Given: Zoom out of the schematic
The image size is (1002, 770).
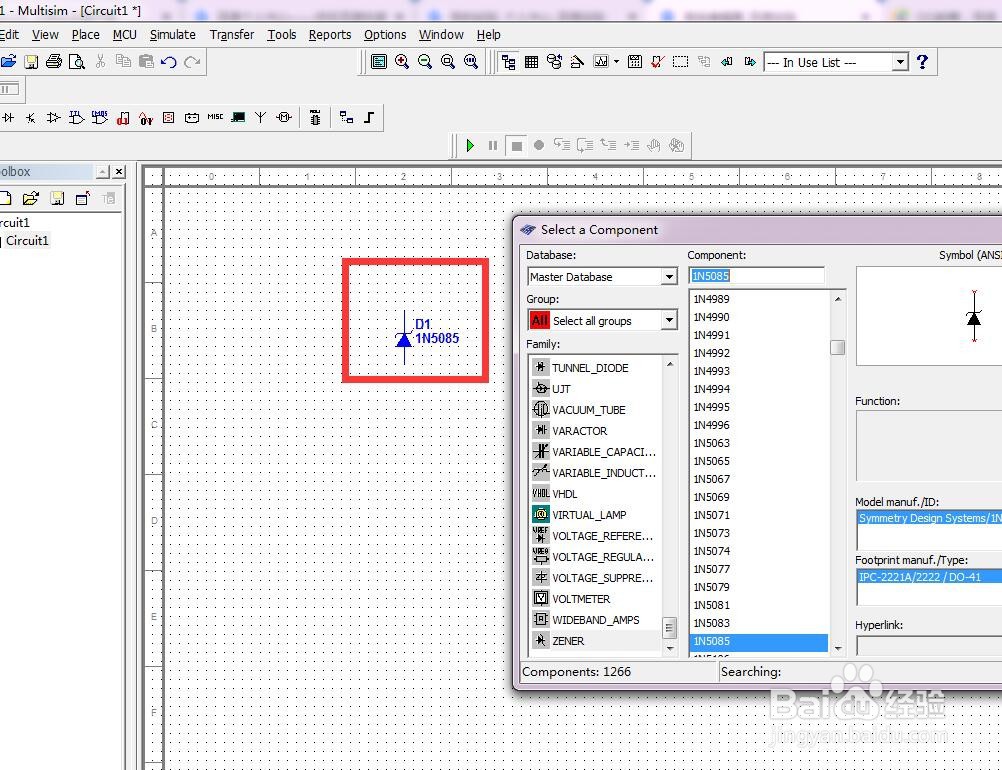Looking at the screenshot, I should click(425, 61).
